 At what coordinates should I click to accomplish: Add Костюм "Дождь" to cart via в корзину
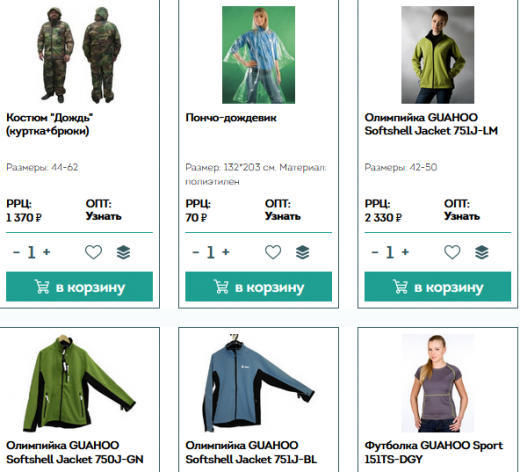point(79,287)
